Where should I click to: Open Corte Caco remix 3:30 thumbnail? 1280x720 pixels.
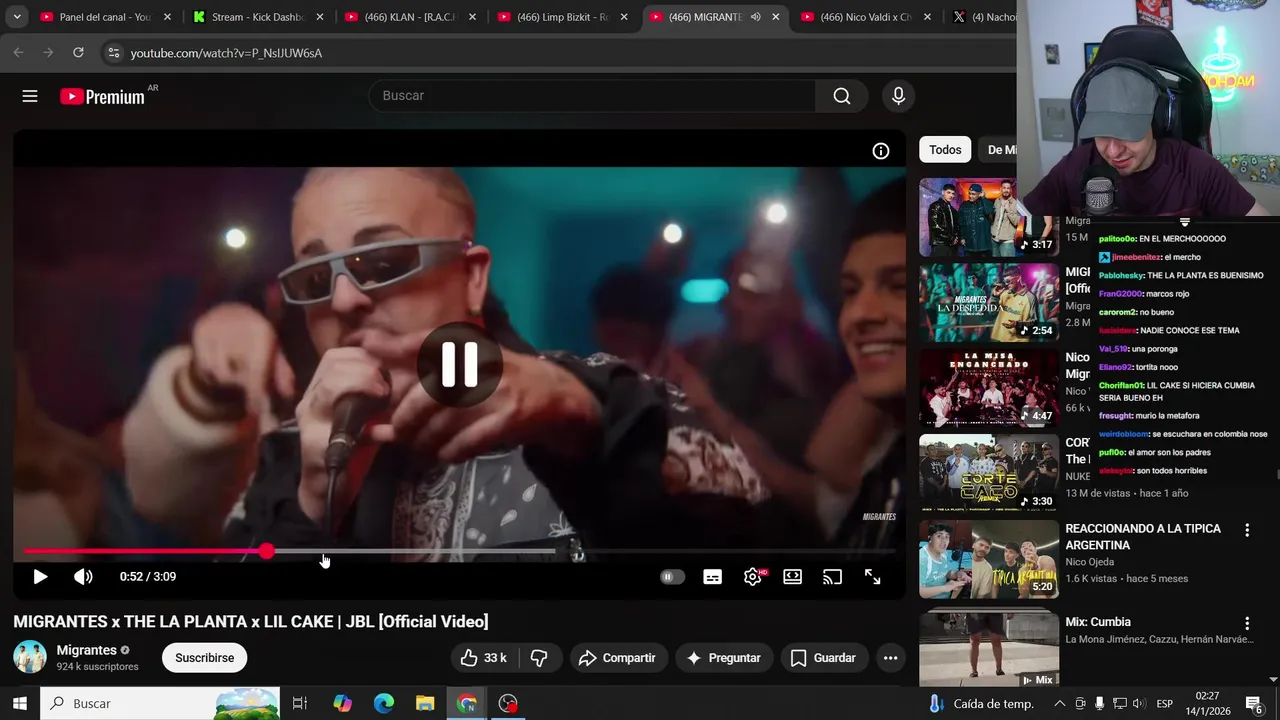click(989, 474)
